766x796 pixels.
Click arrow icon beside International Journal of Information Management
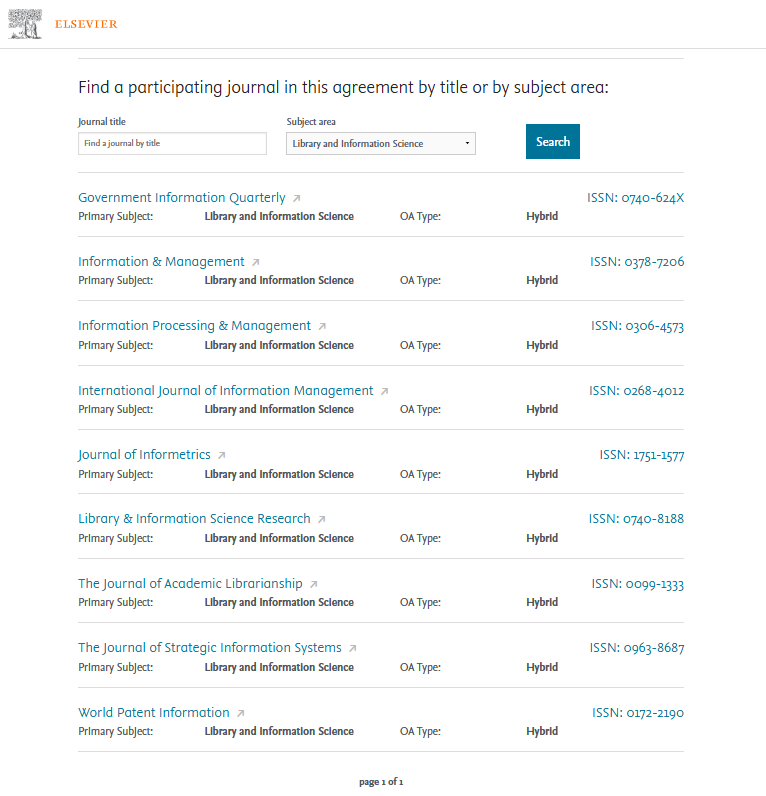pos(384,392)
